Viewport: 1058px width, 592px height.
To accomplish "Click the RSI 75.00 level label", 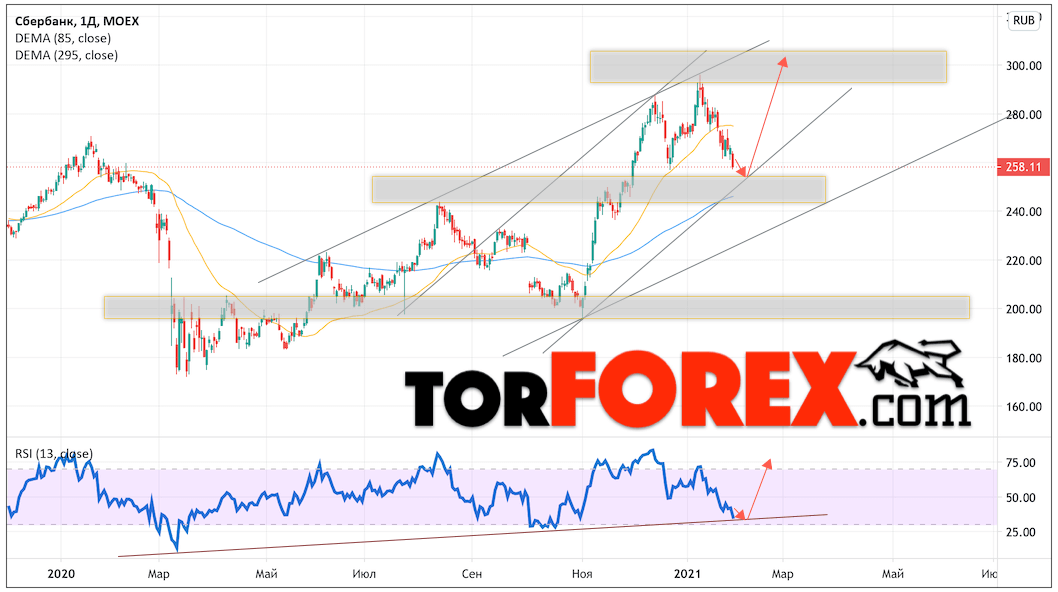I will (1020, 463).
